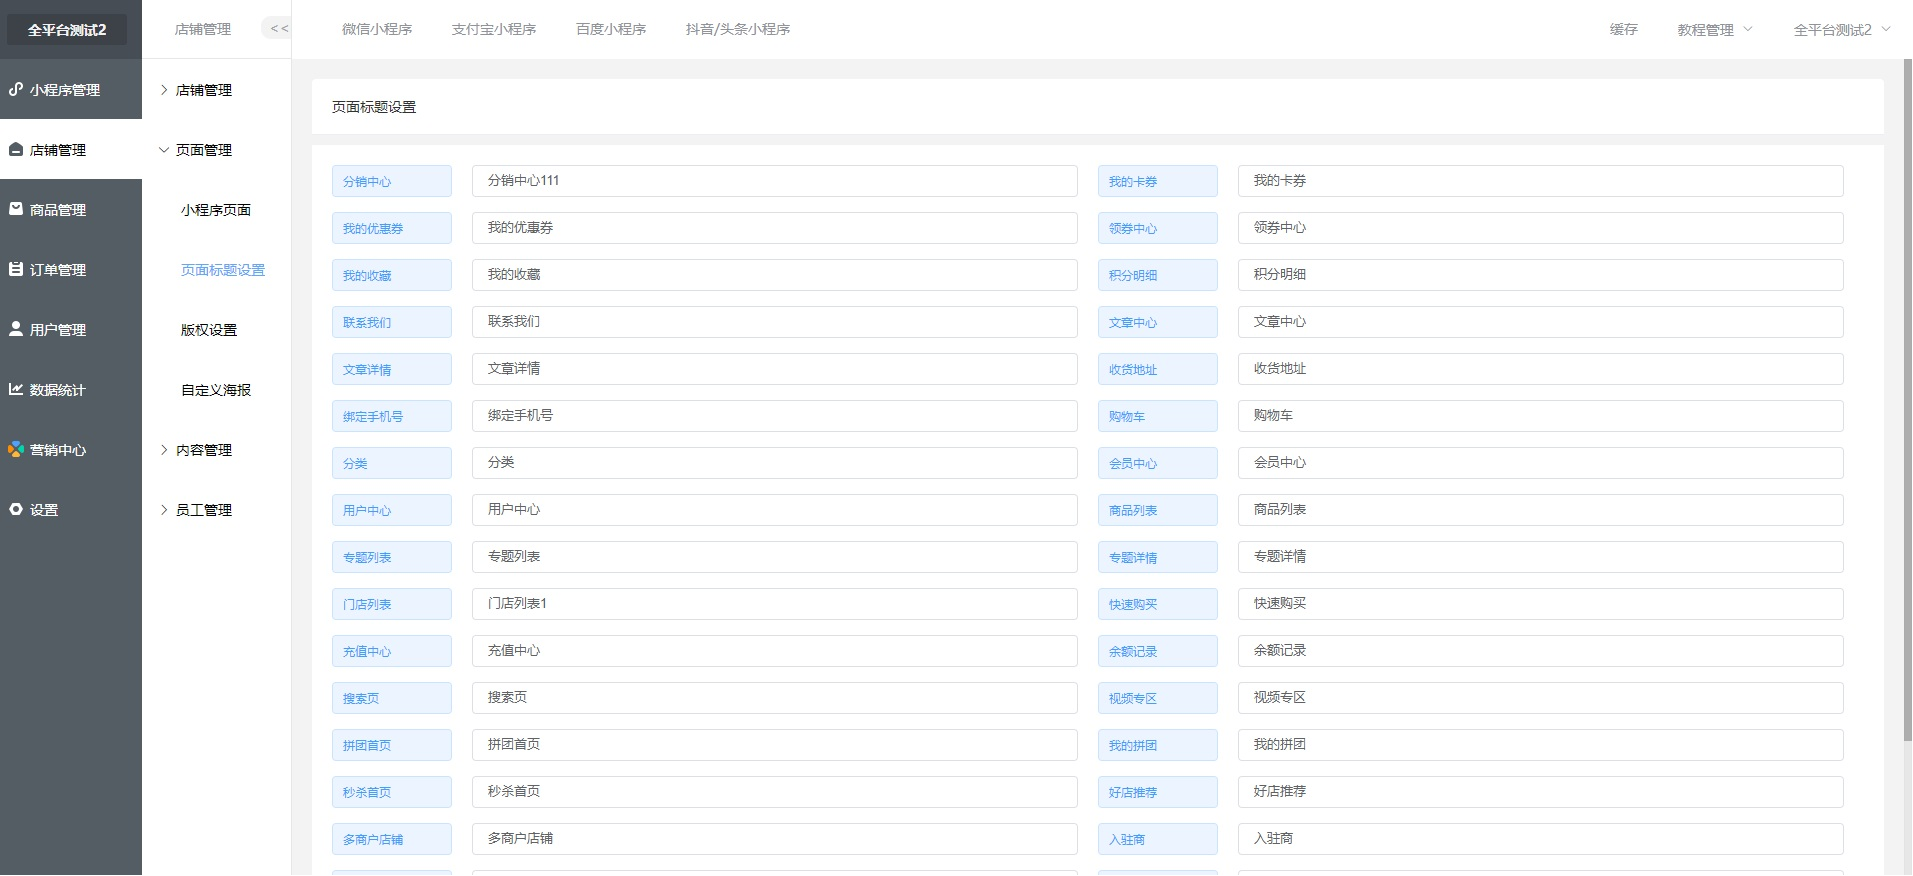Screen dimensions: 1913x876
Task: Click the 店铺管理 header above submenu
Action: (203, 29)
